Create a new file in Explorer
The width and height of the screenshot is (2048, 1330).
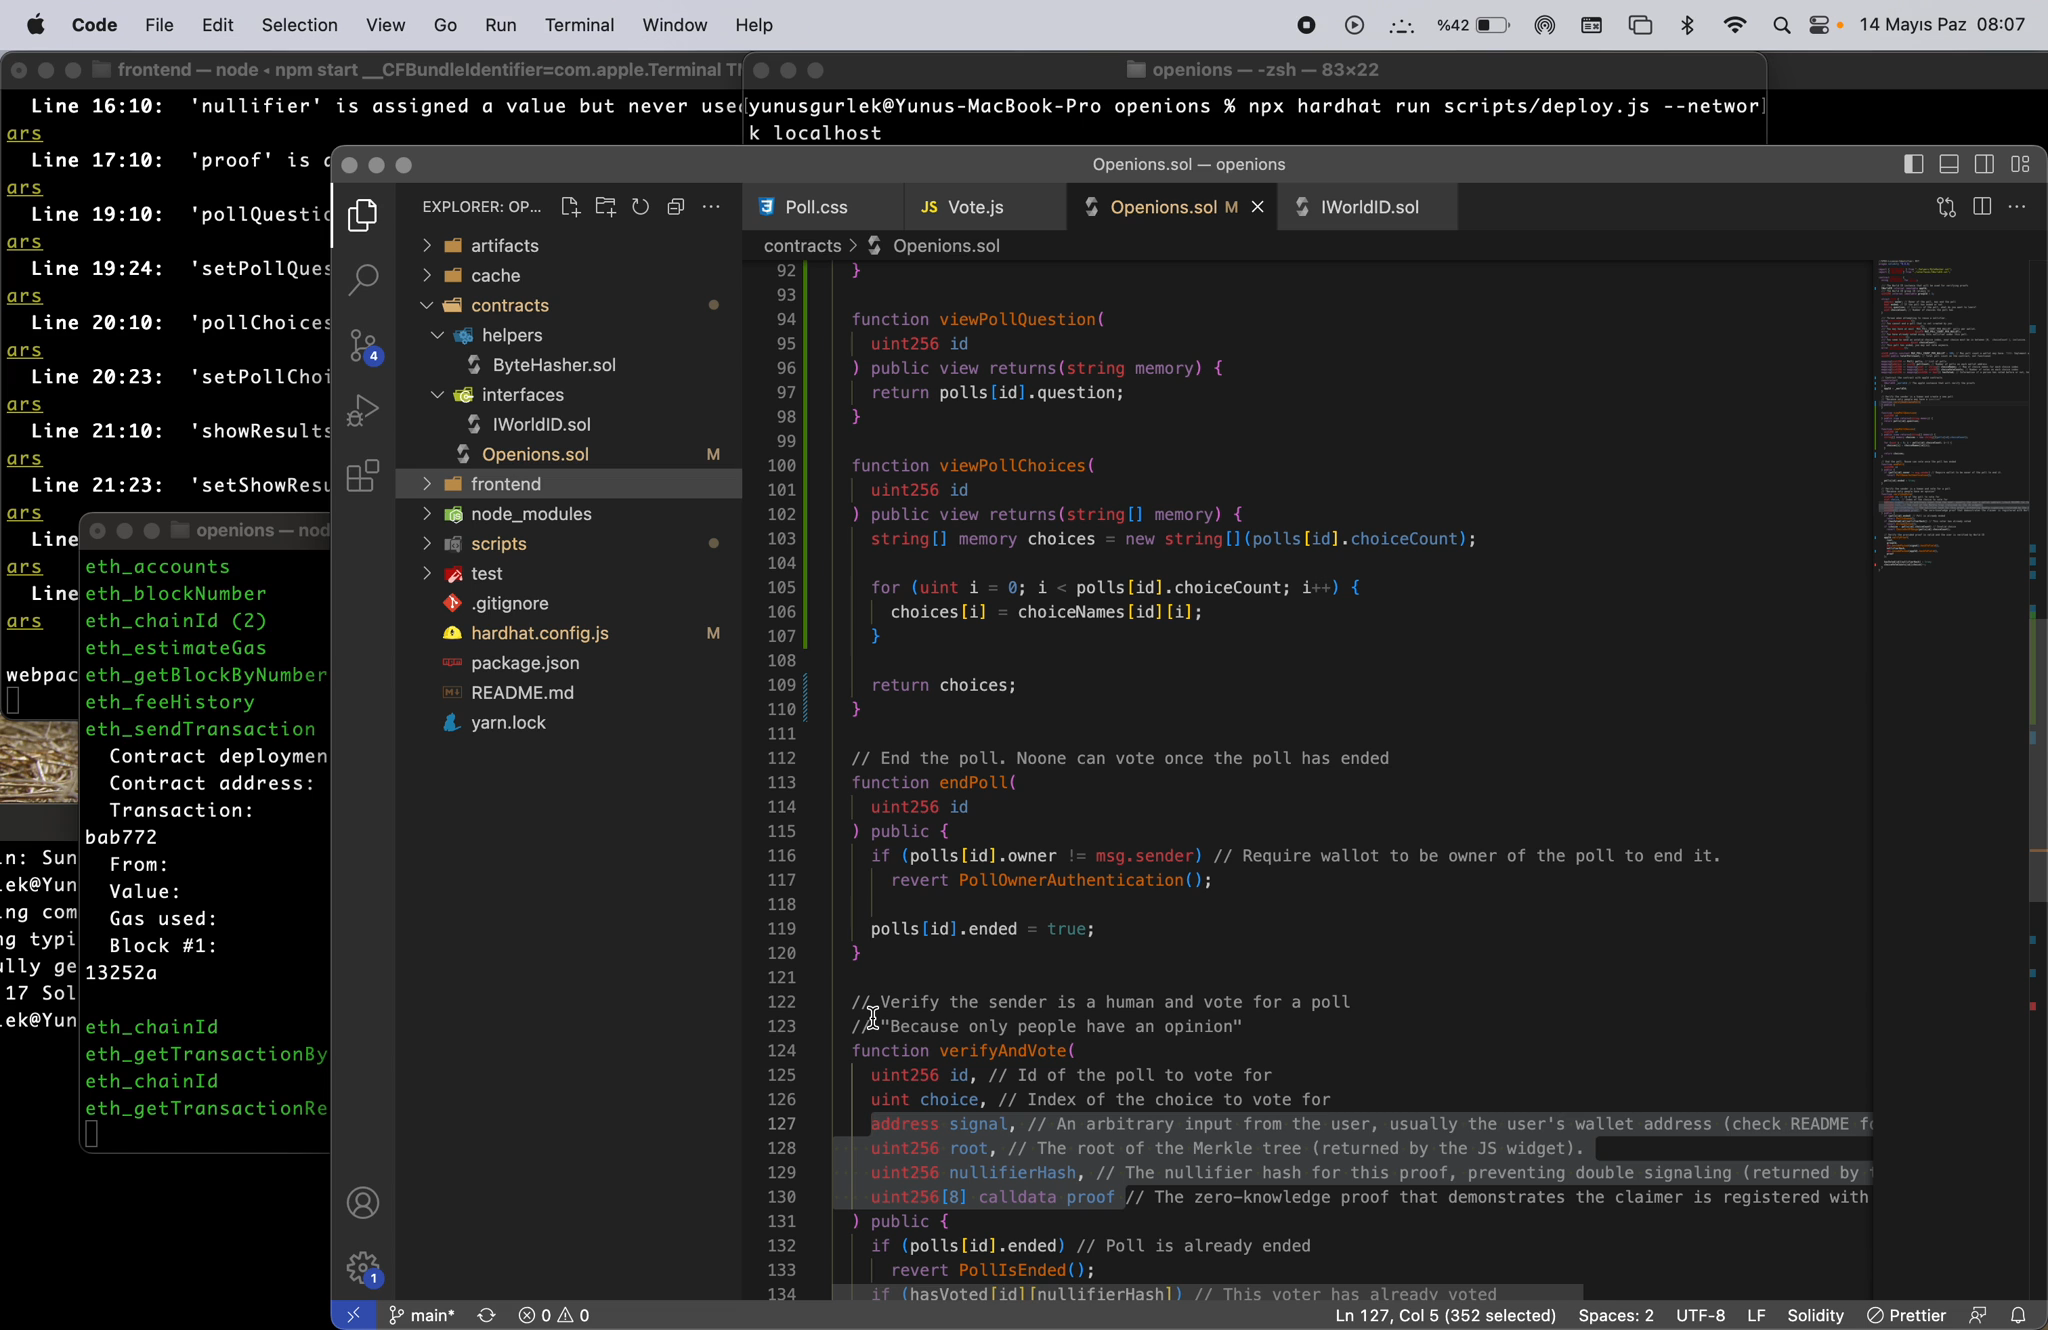tap(570, 206)
